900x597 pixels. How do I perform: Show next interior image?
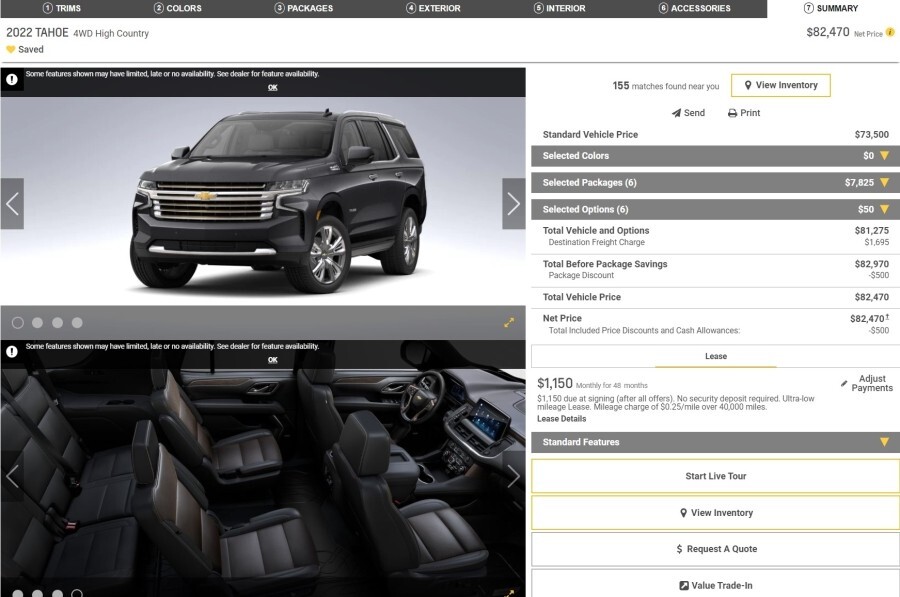pos(514,476)
